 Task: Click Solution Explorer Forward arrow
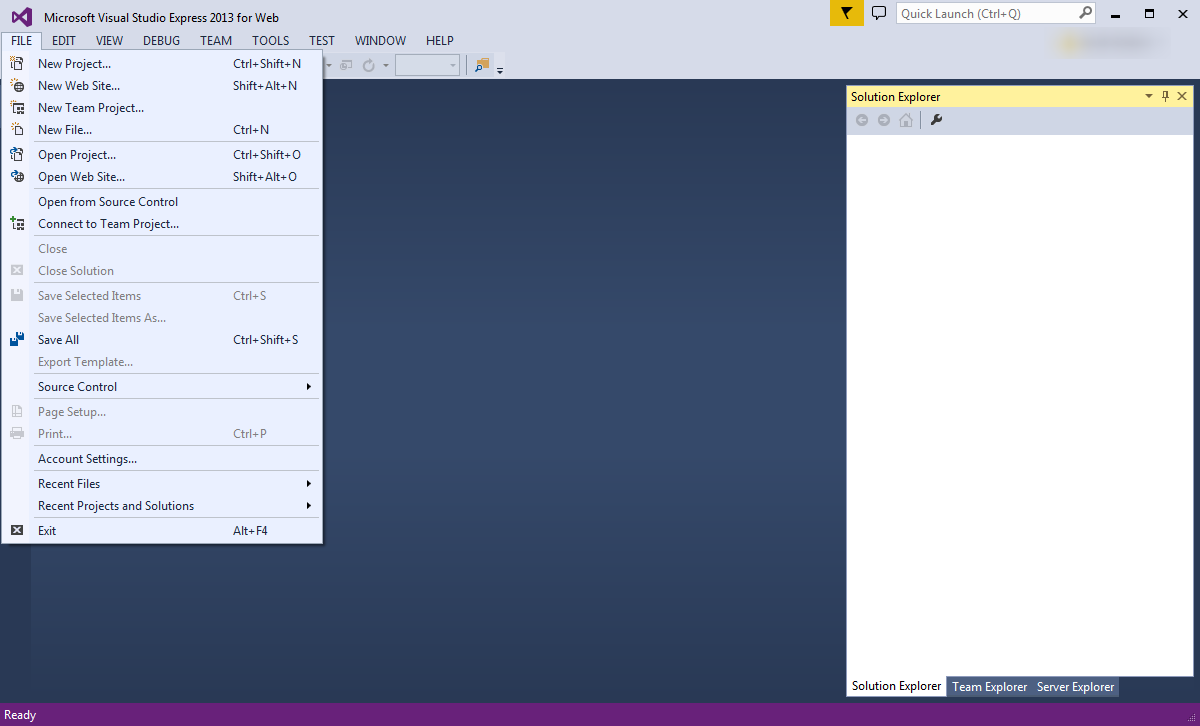[884, 120]
